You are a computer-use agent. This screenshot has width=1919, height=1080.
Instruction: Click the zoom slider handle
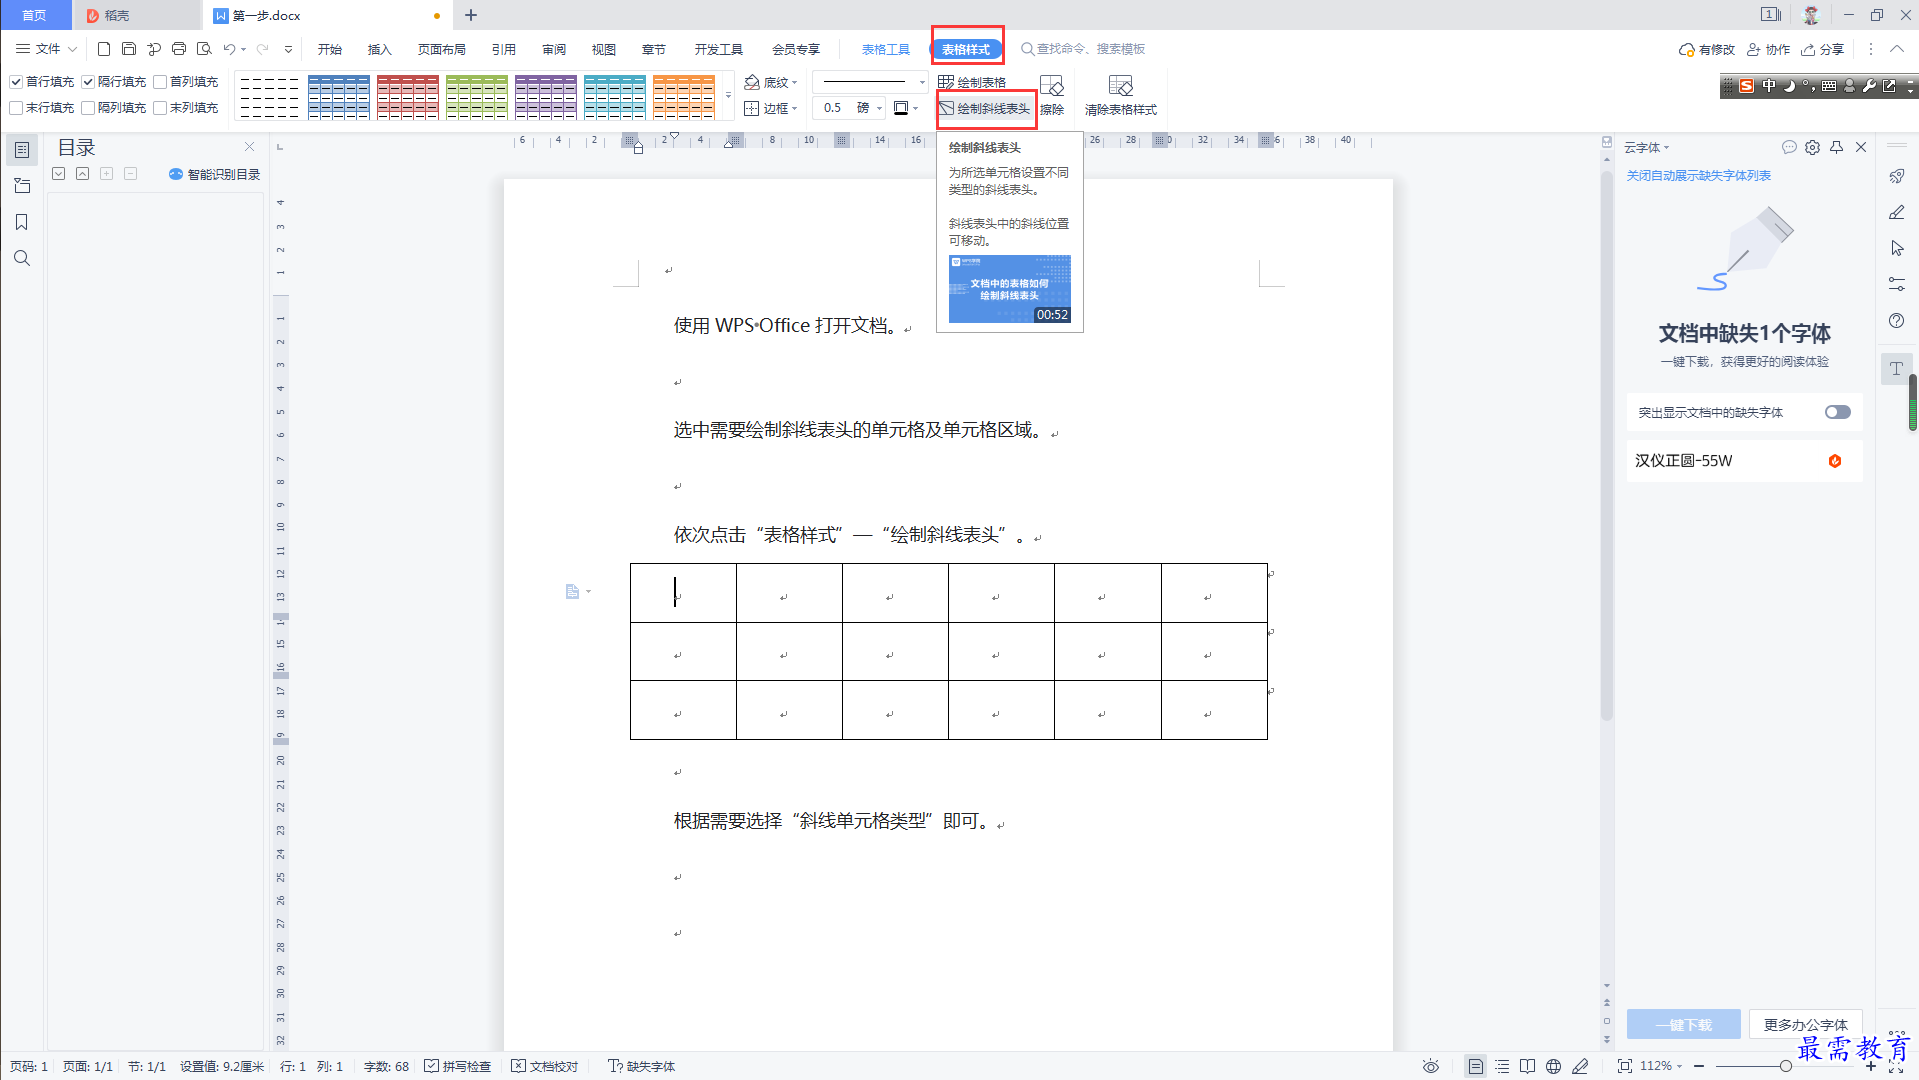click(x=1785, y=1066)
